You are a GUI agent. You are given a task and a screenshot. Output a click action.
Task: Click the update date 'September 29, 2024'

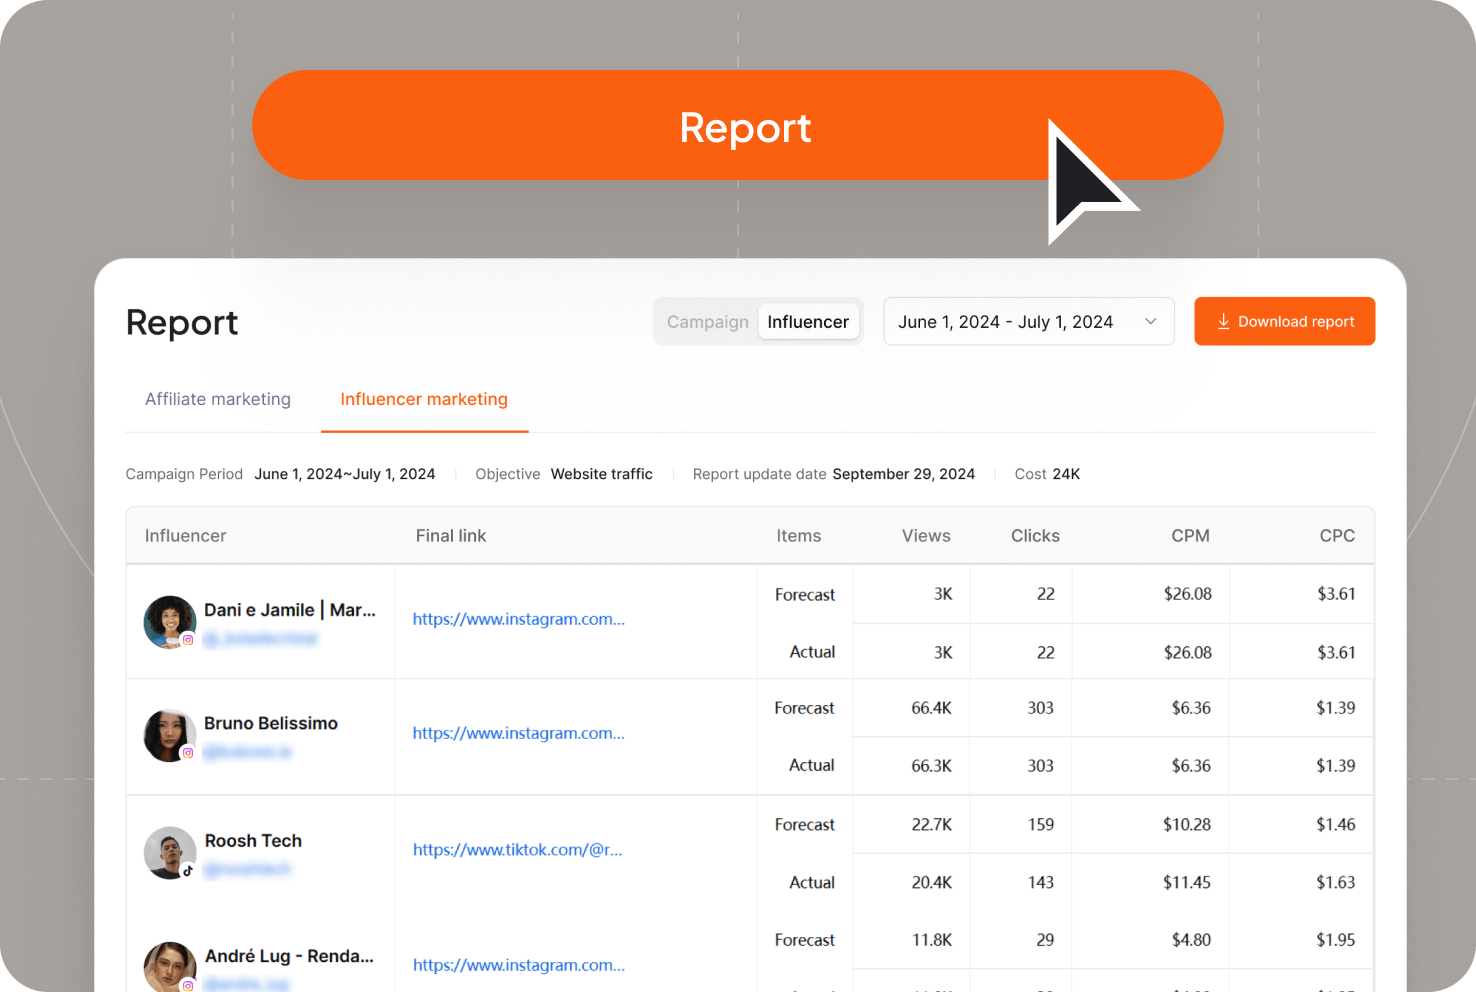904,474
